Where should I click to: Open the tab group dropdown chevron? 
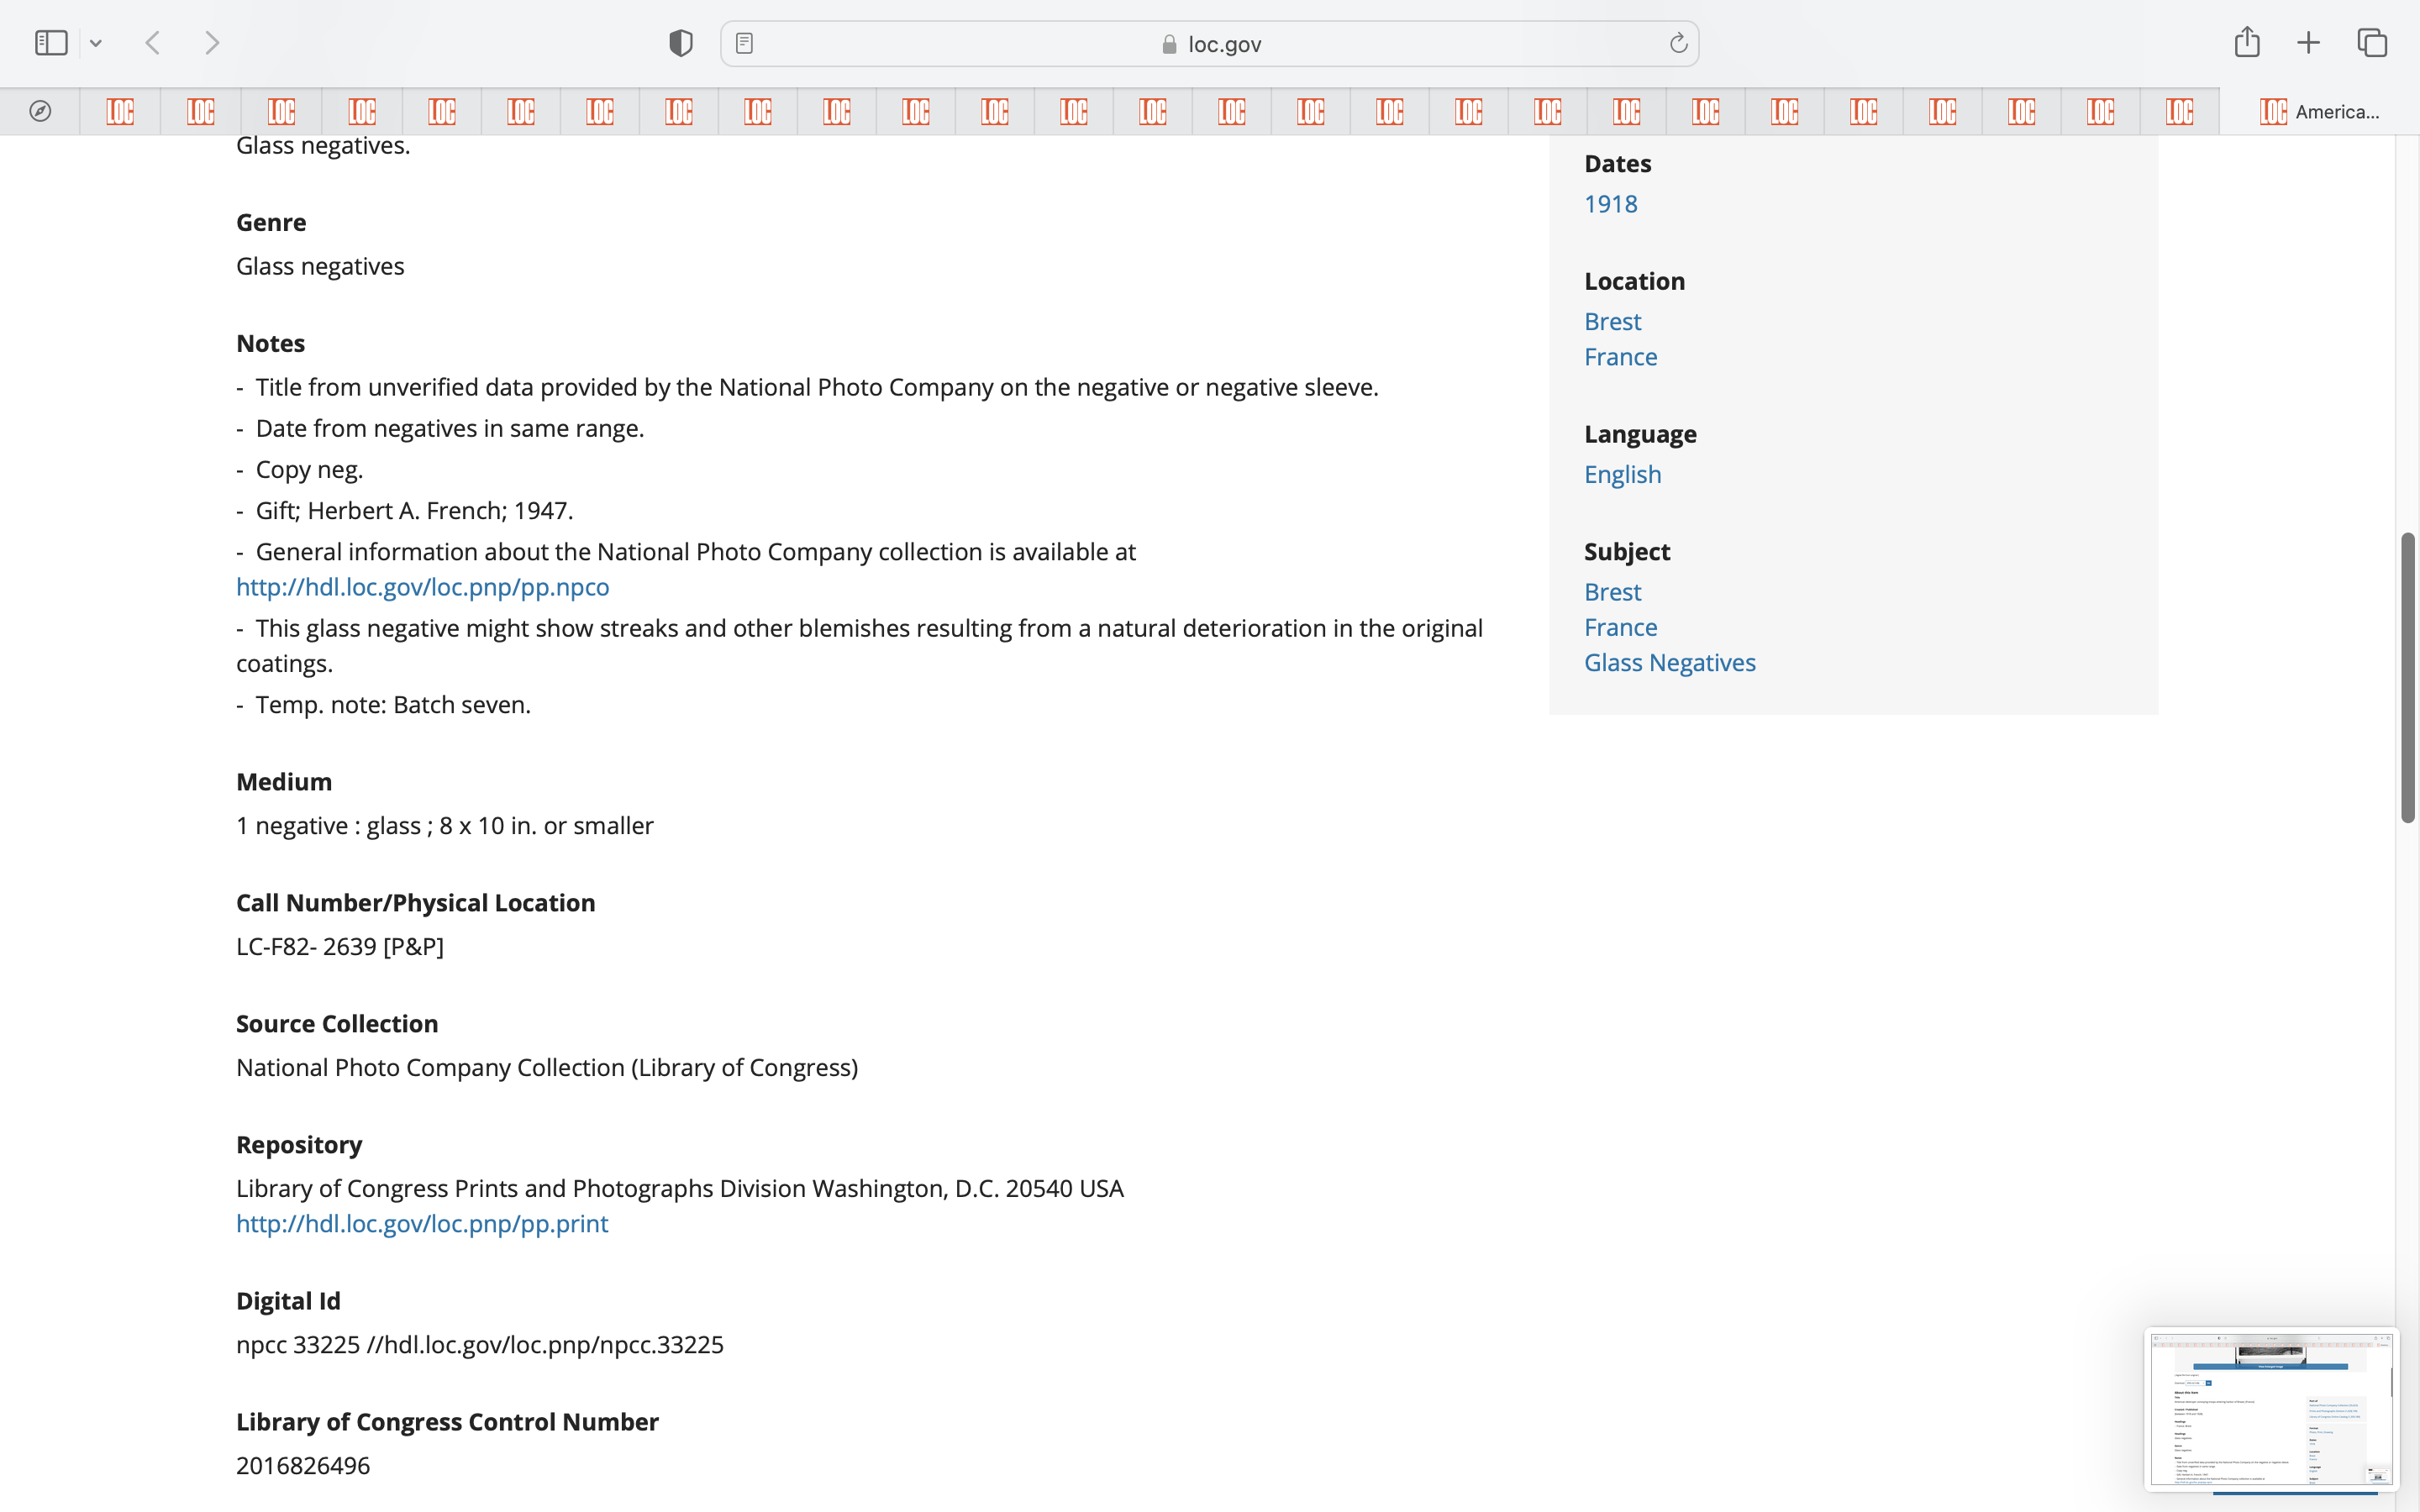click(96, 43)
